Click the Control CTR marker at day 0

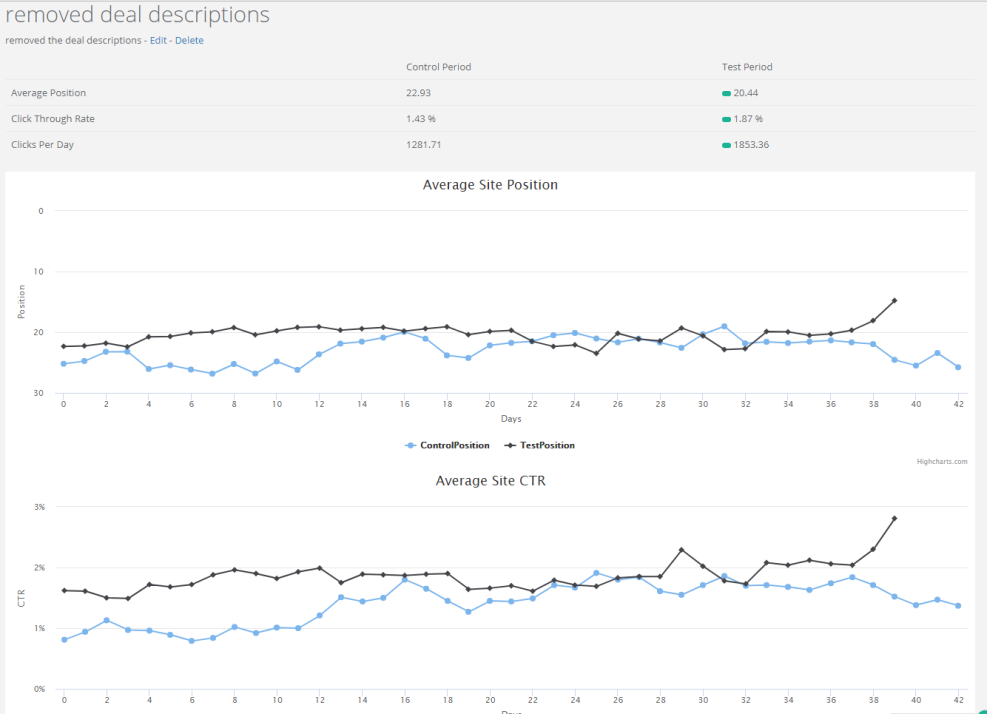64,640
